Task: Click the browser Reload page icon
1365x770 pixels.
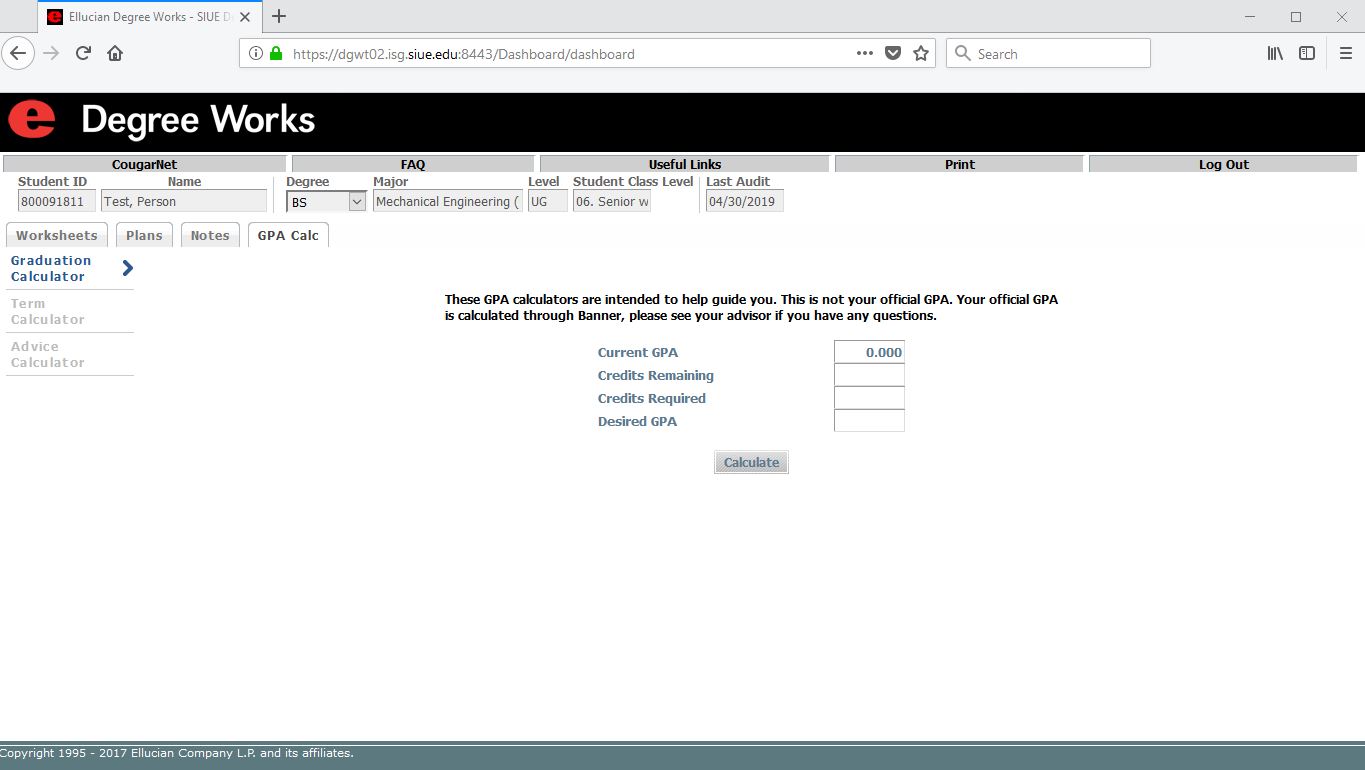Action: 84,54
